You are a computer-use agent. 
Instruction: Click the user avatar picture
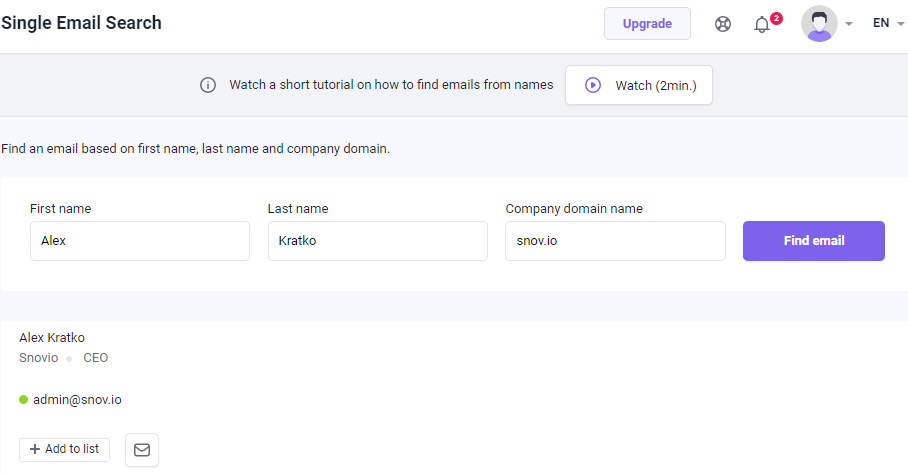pos(819,24)
